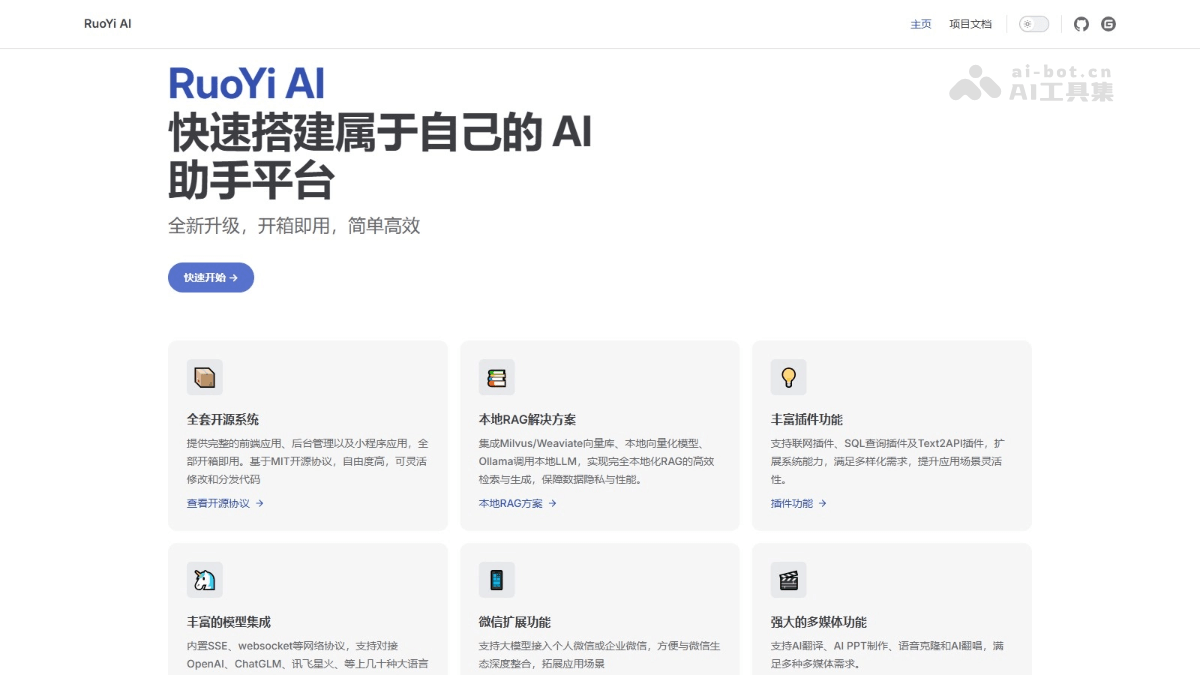Open the 插件功能 link
Screen dimensions: 1200x675
click(x=790, y=503)
